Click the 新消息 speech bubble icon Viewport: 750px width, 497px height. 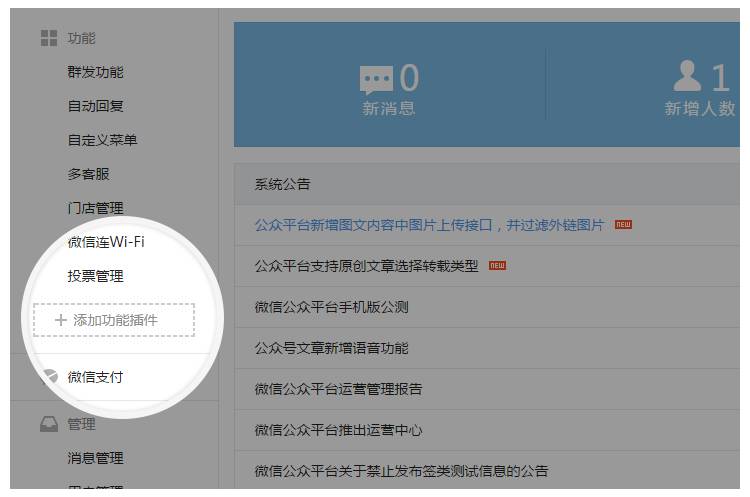pos(376,80)
